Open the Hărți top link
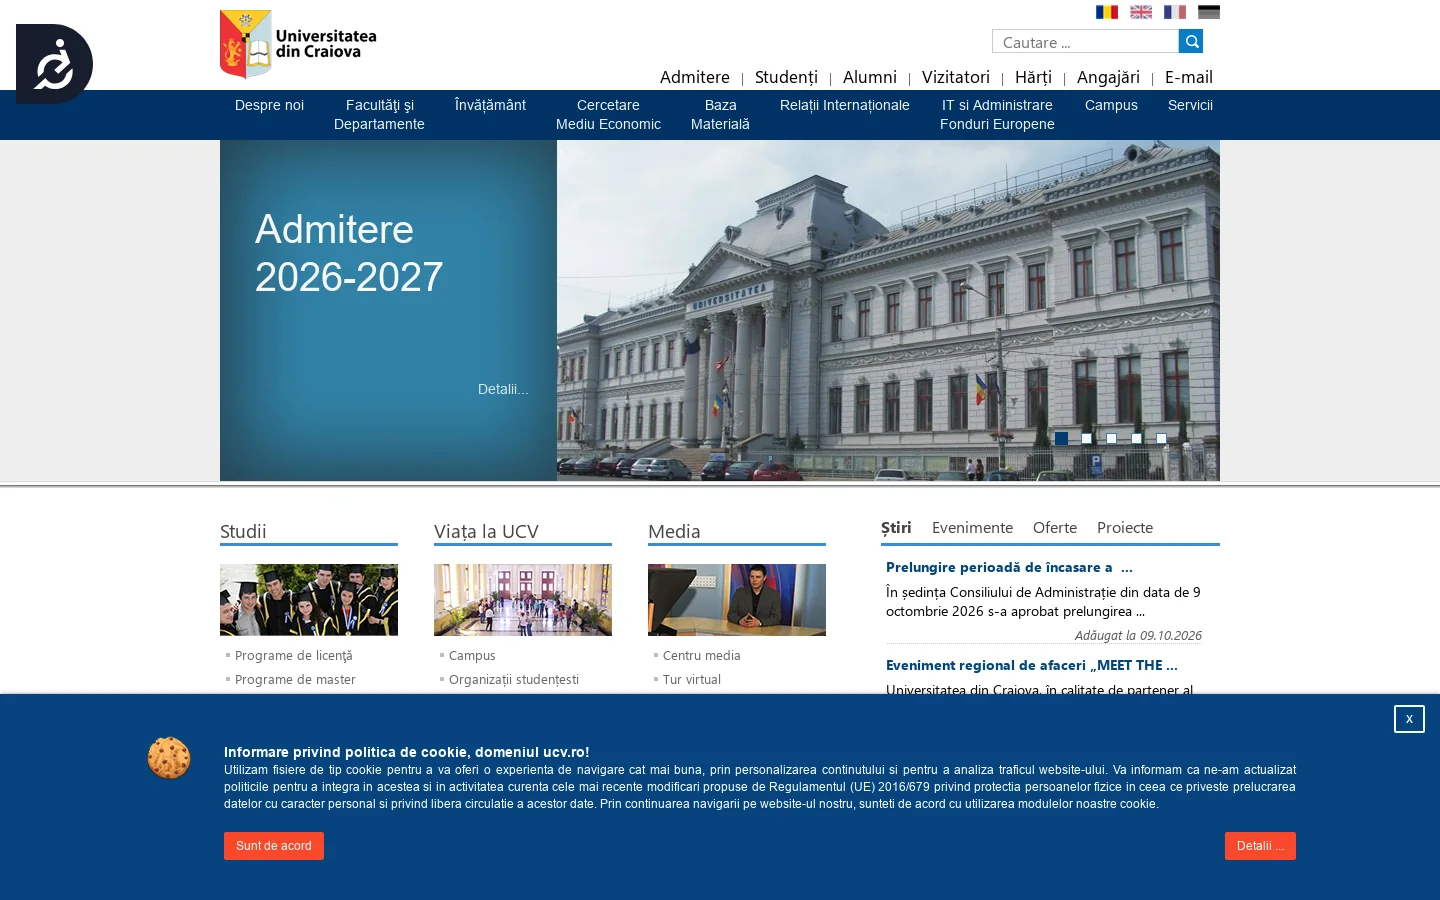Screen dimensions: 1440x900 tap(1033, 77)
